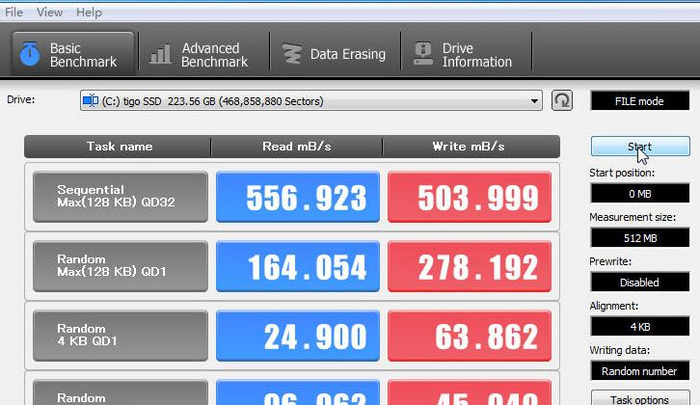Toggle Random Max(128 KB) QD1 task
This screenshot has width=700, height=405.
[120, 266]
